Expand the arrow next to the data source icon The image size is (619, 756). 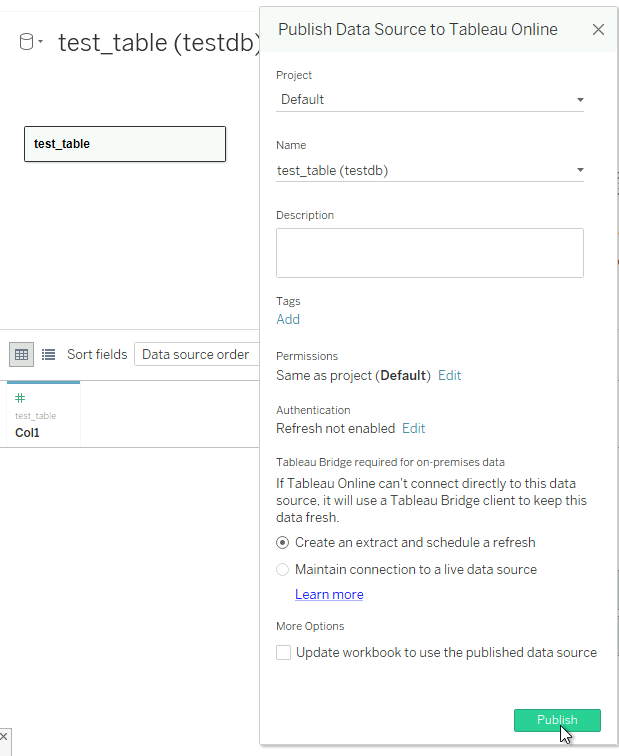pyautogui.click(x=40, y=41)
